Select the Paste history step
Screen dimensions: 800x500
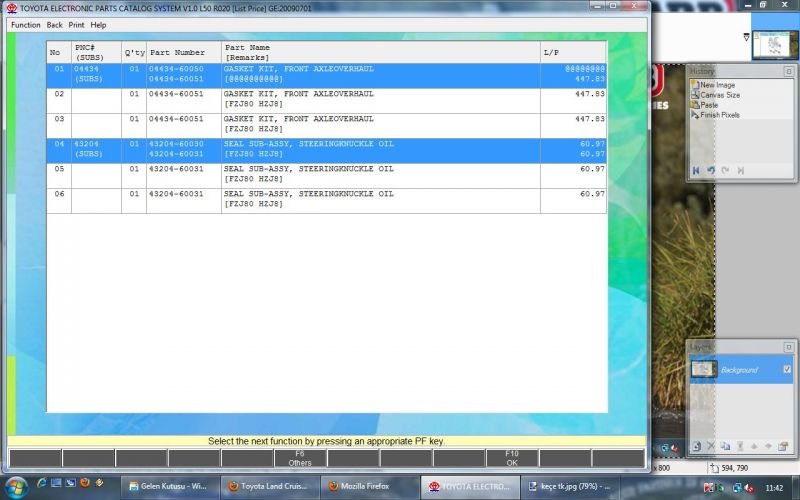pyautogui.click(x=709, y=105)
